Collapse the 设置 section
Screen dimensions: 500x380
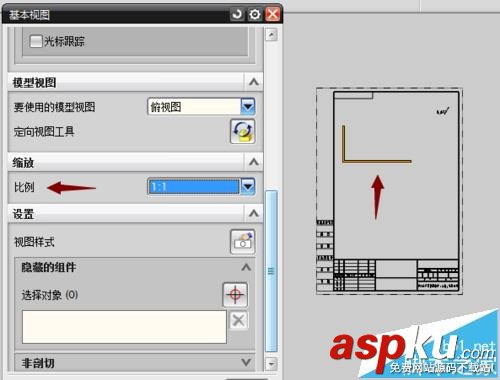[x=254, y=213]
